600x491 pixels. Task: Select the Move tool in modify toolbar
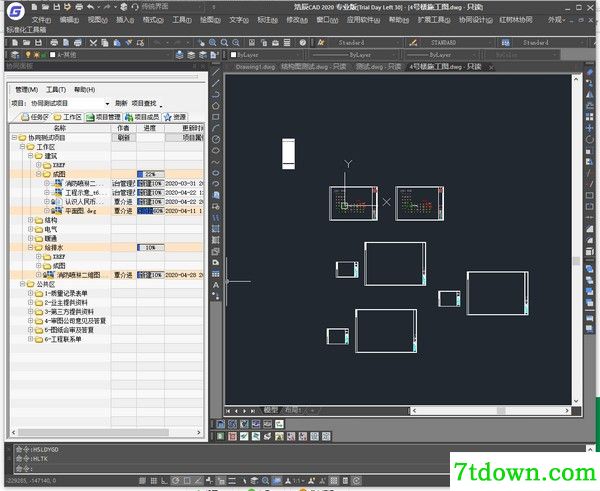[590, 128]
